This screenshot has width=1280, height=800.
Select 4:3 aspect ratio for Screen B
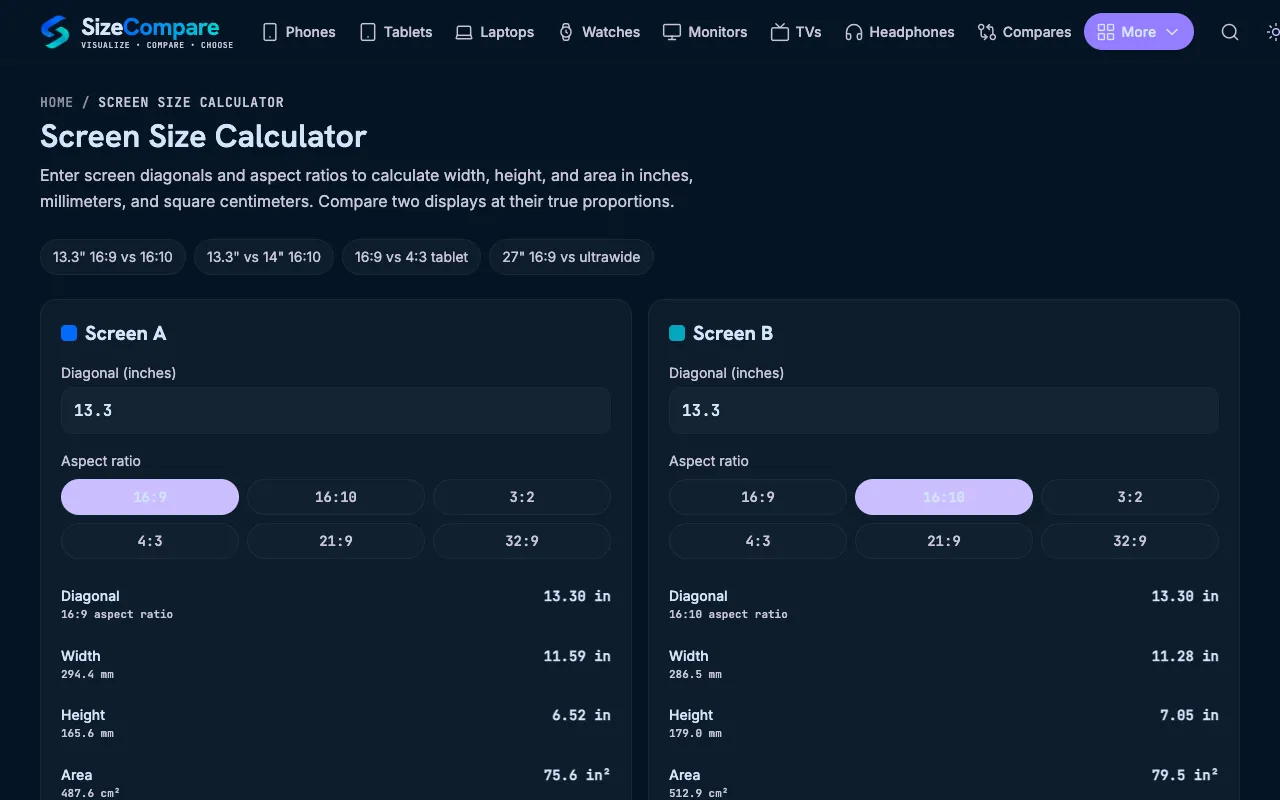[x=758, y=541]
